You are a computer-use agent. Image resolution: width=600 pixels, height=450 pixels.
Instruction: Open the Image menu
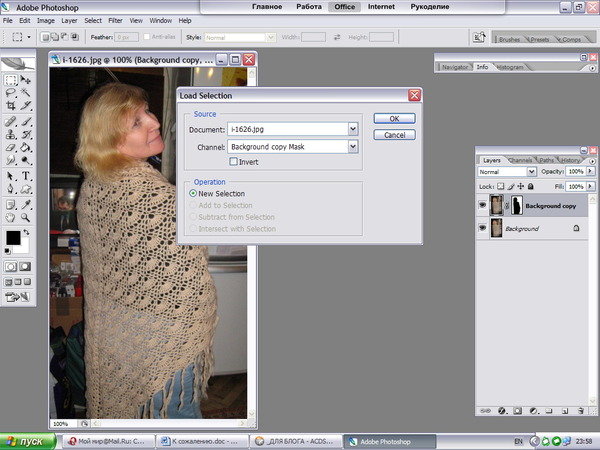coord(46,21)
